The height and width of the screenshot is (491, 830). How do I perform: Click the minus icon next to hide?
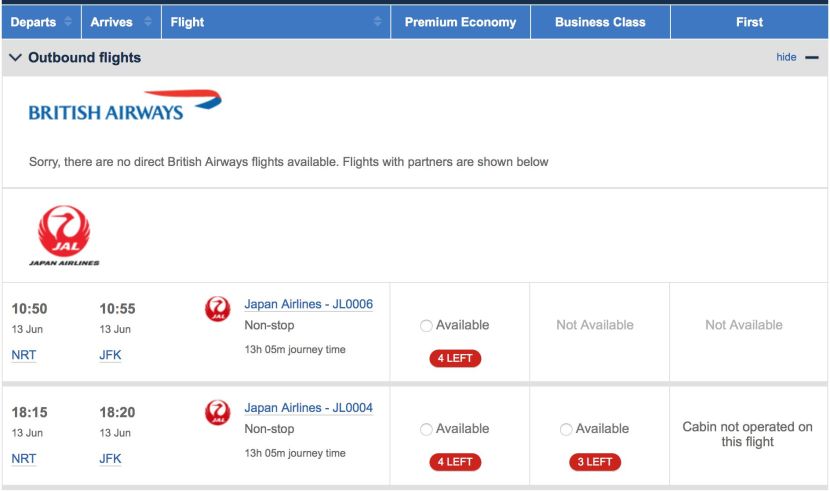click(x=812, y=57)
